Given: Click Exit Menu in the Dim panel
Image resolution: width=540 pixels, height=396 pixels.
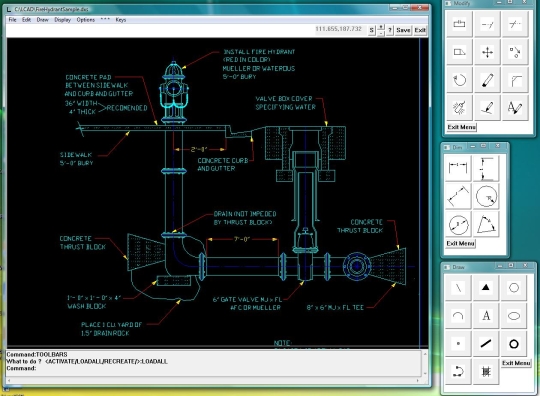Looking at the screenshot, I should click(x=460, y=243).
